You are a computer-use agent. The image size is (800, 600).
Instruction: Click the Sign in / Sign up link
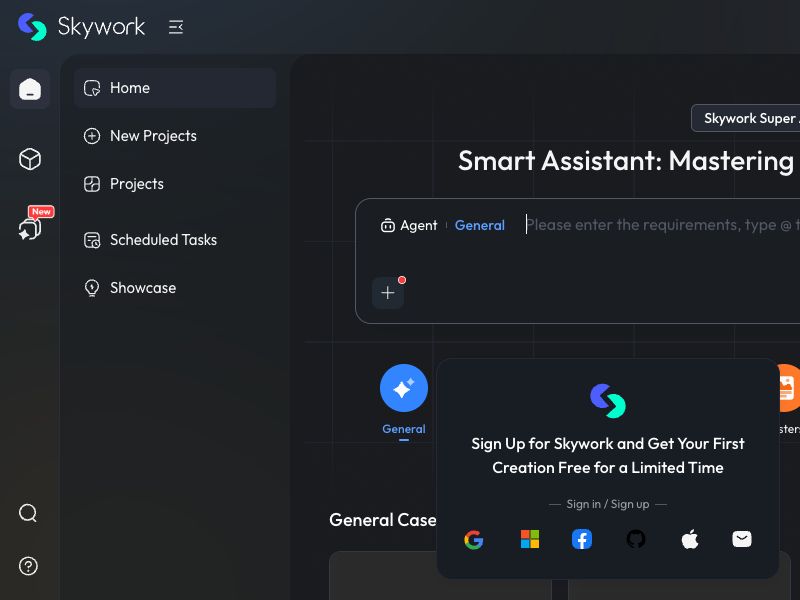(x=607, y=504)
